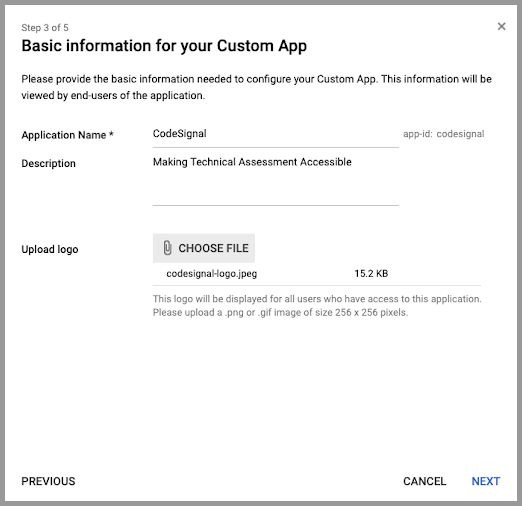Click the Upload logo label
Viewport: 522px width, 506px height.
(x=50, y=249)
